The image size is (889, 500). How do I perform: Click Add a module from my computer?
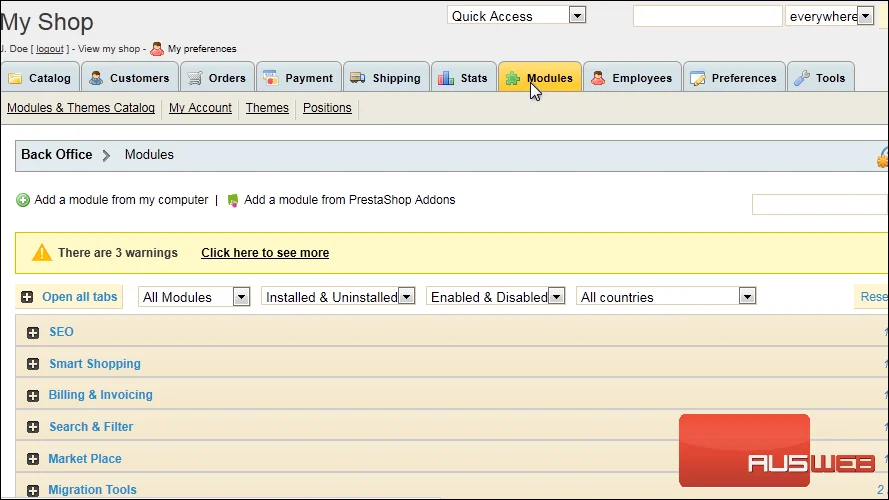coord(121,200)
